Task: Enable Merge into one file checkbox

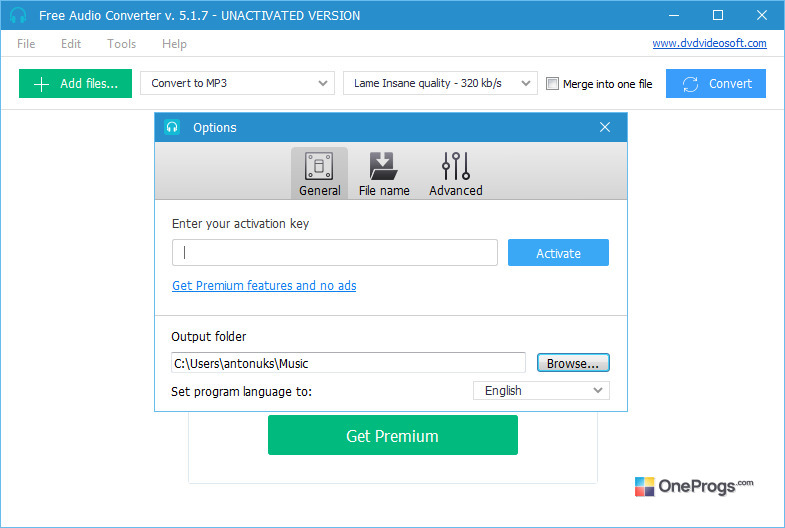Action: point(552,84)
